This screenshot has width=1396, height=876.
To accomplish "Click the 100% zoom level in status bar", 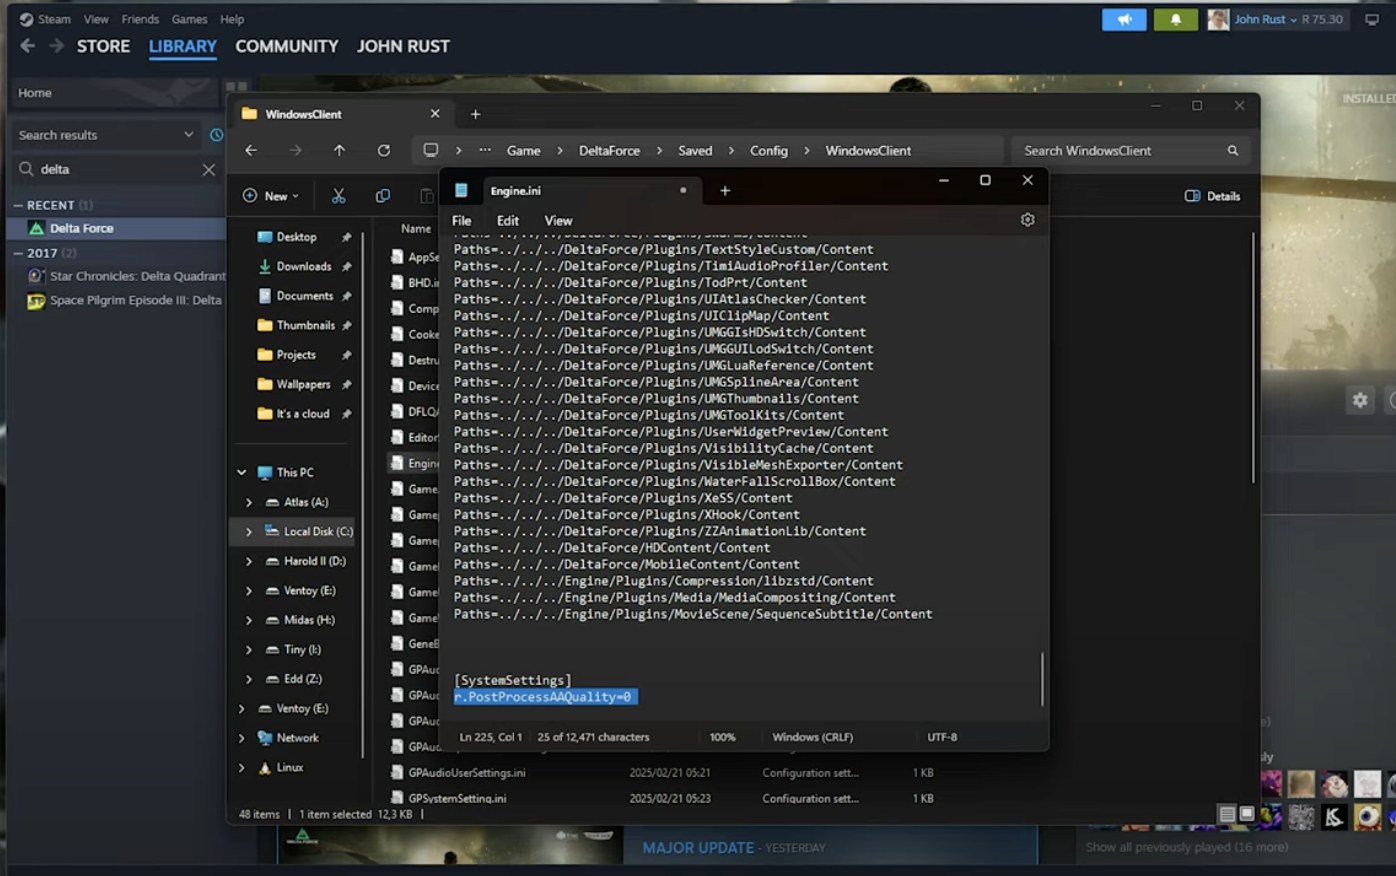I will (722, 737).
